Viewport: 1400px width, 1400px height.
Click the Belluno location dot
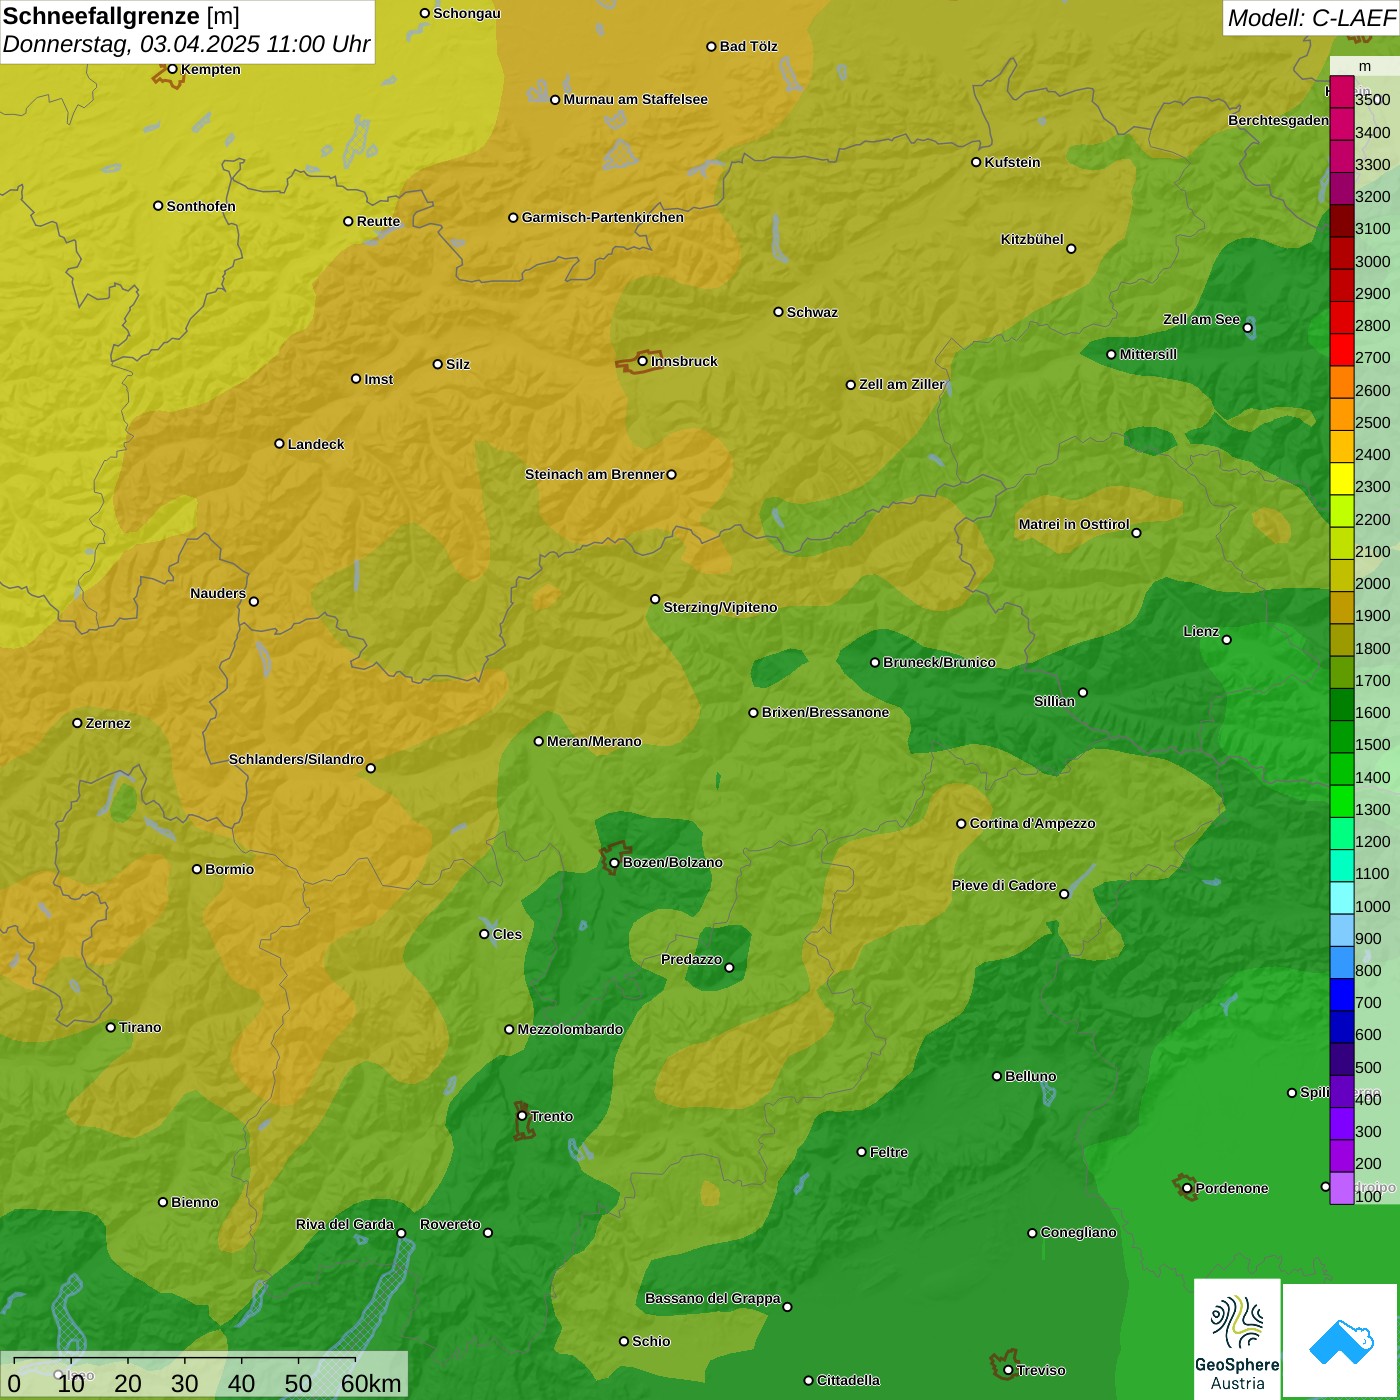[x=996, y=1076]
